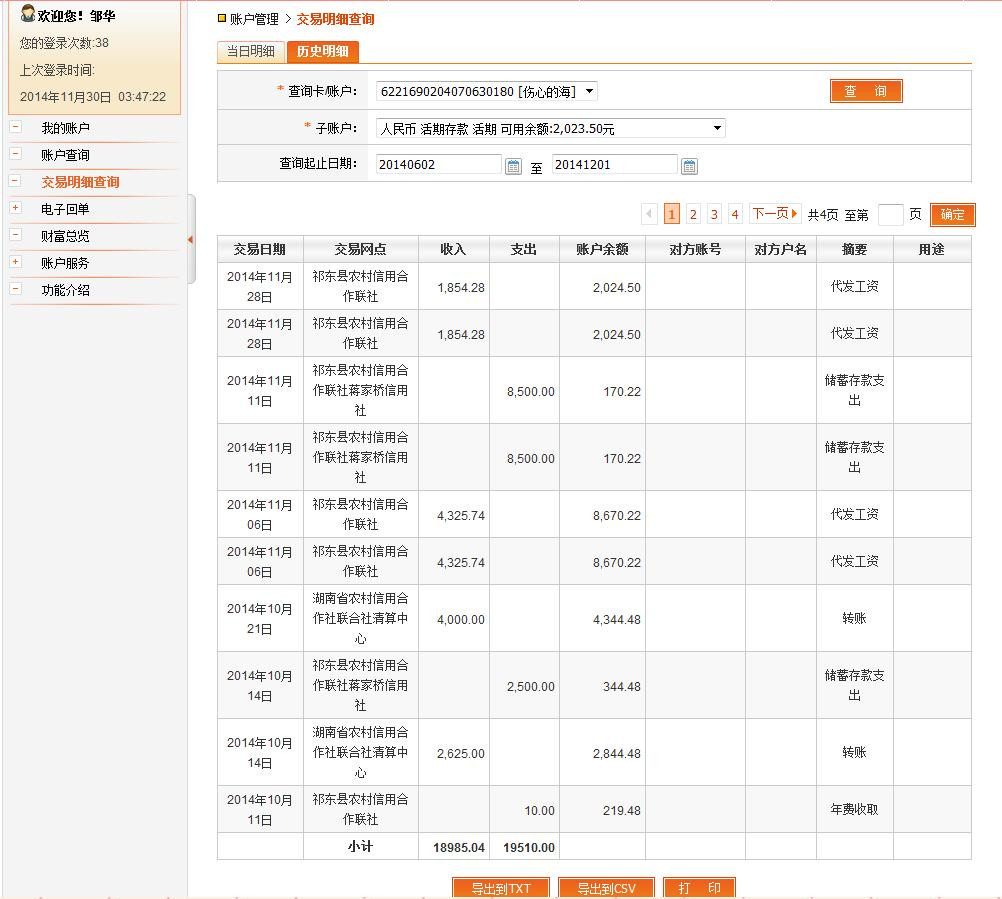Click the previous page arrow icon
Screen dimensions: 1002x899
coord(649,214)
